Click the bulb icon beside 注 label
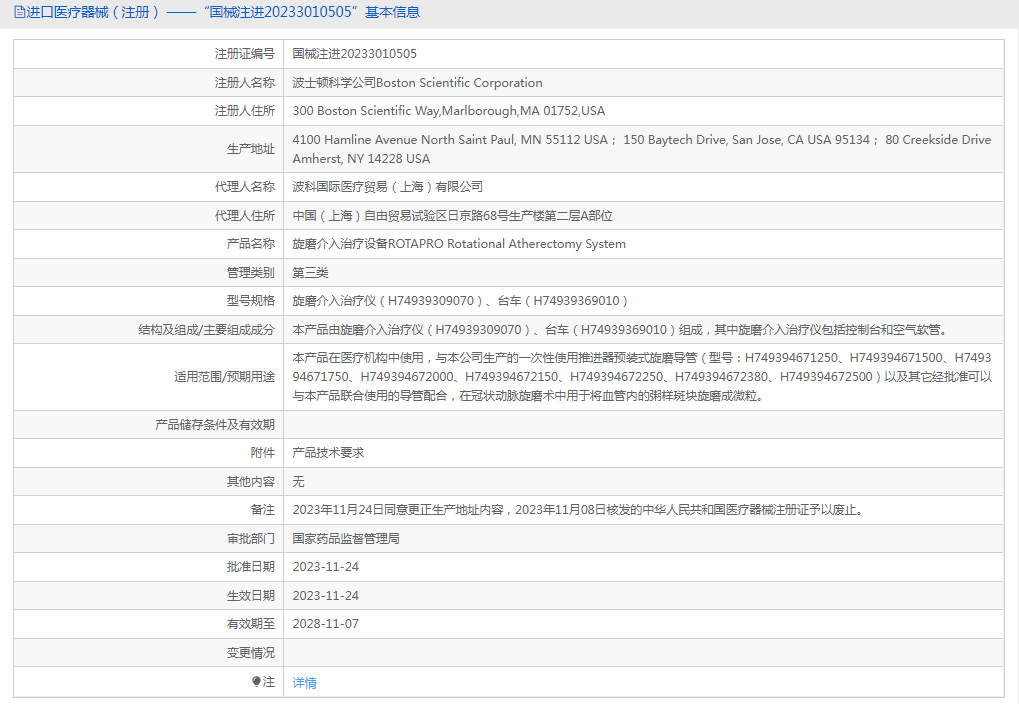Image resolution: width=1019 pixels, height=704 pixels. (x=256, y=681)
